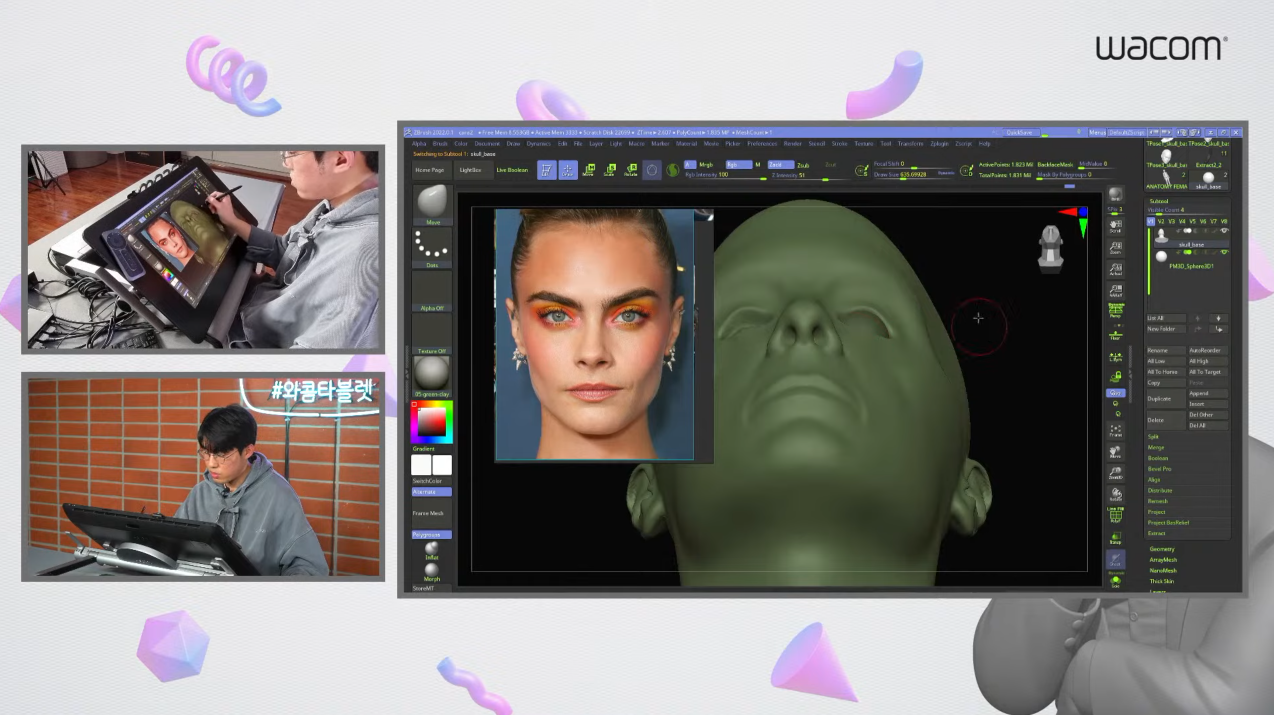Click the camera head view navigator
Viewport: 1274px width, 715px height.
[x=1049, y=248]
